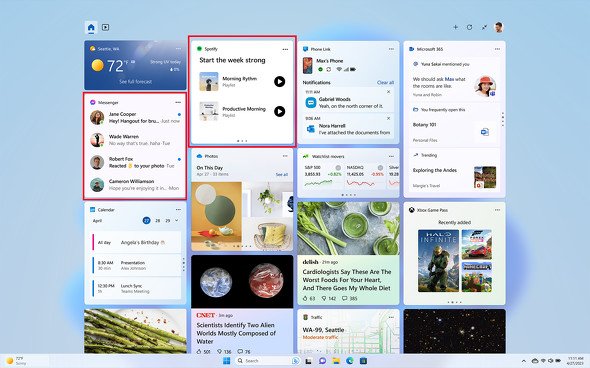Play the Morning Rythm playlist

[279, 81]
